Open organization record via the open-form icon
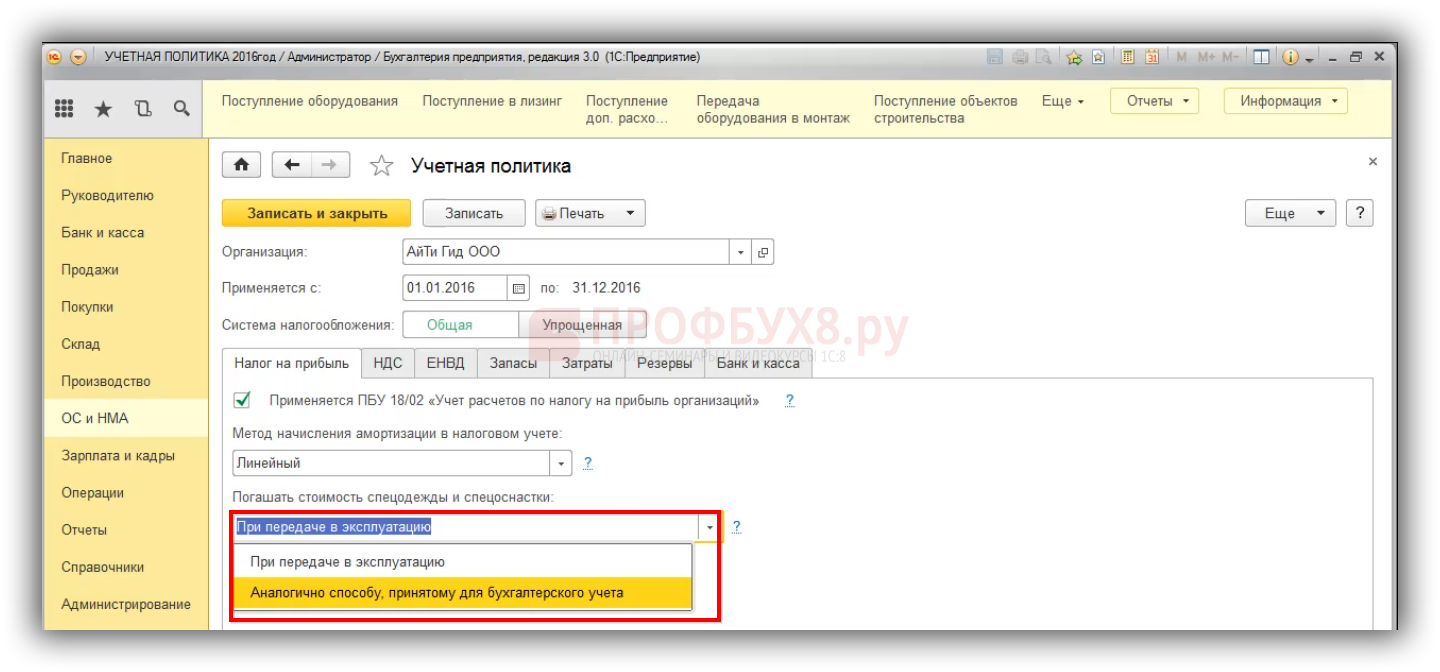1440x672 pixels. [763, 252]
